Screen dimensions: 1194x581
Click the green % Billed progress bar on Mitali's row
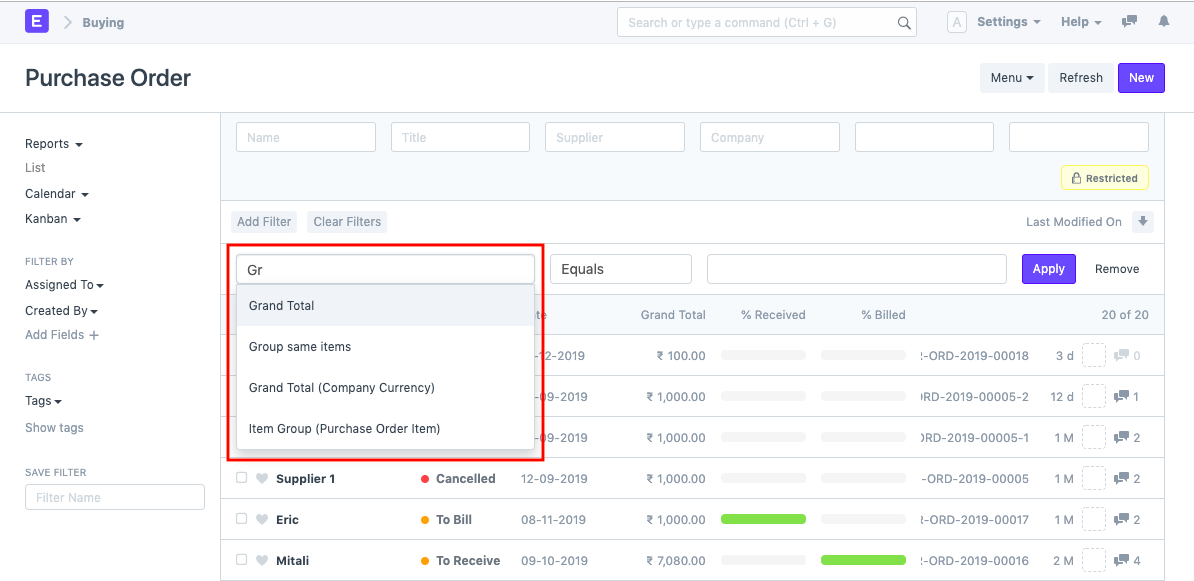(x=863, y=560)
